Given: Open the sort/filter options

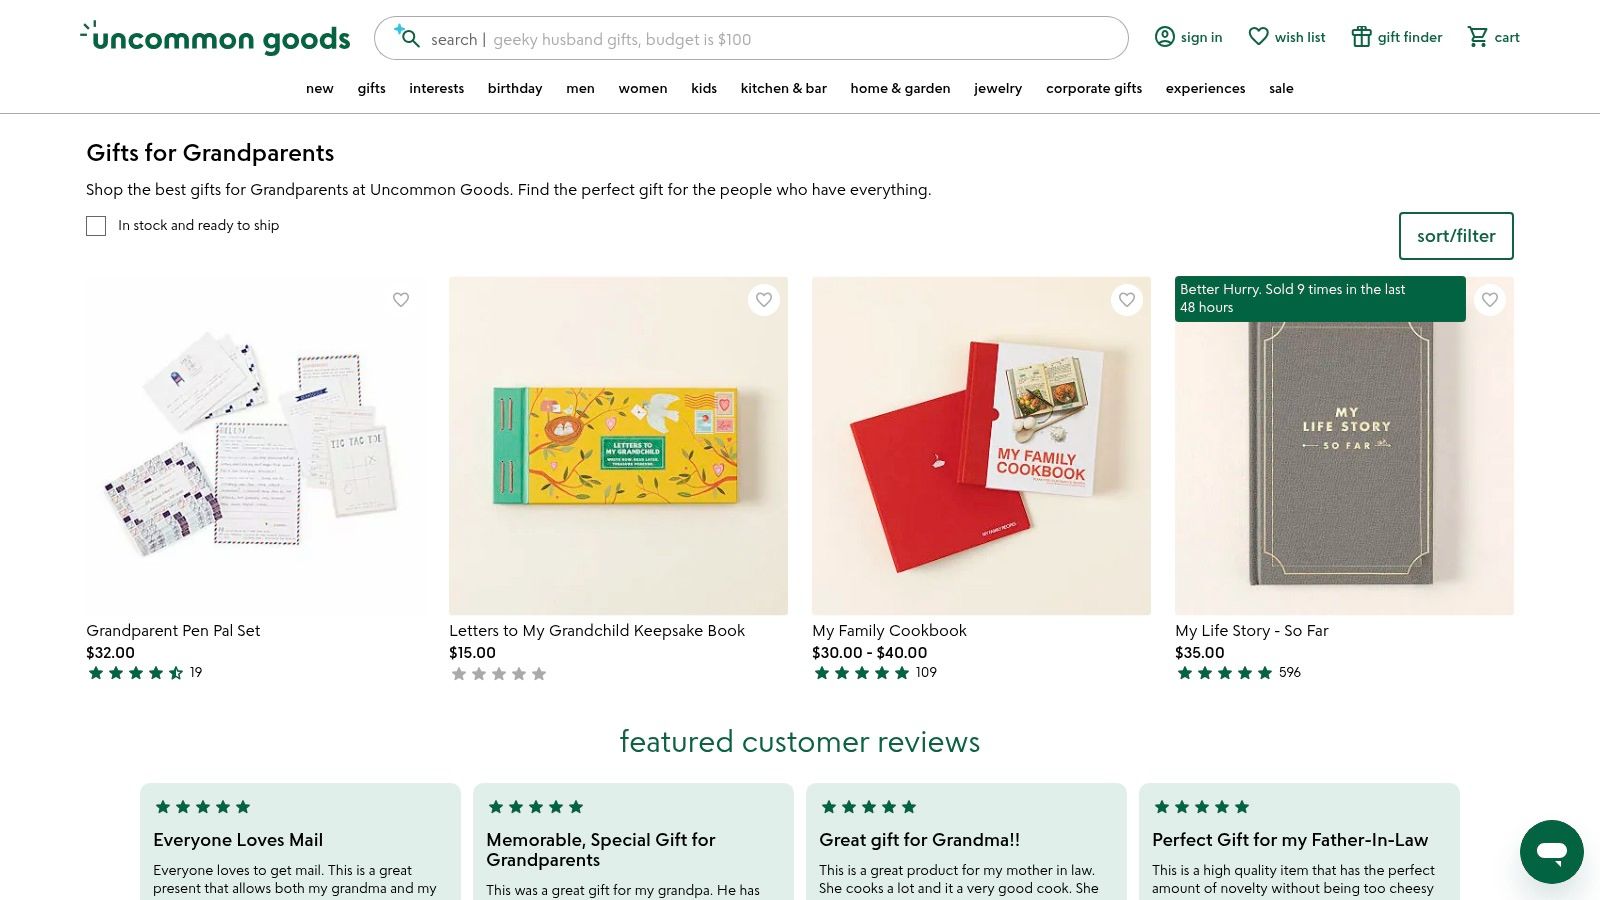Looking at the screenshot, I should pyautogui.click(x=1455, y=236).
